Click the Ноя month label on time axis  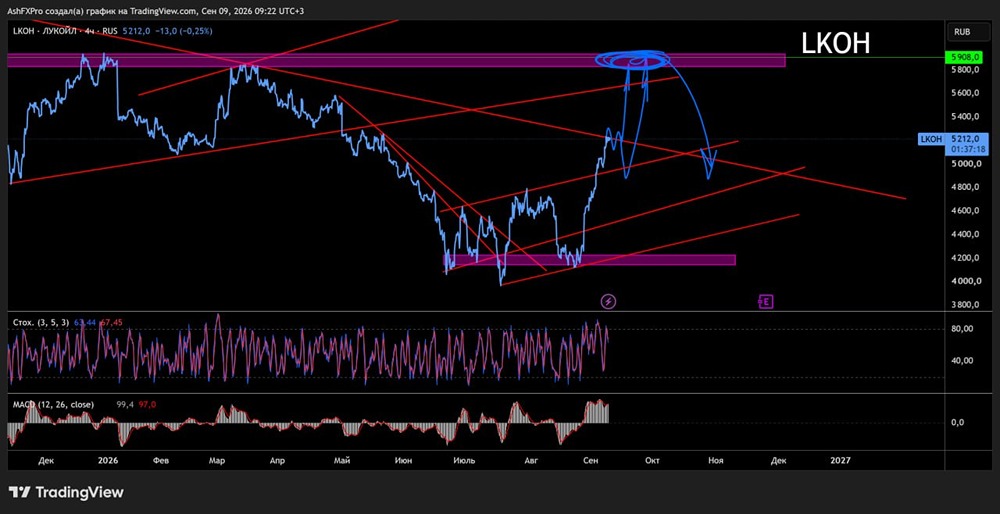click(716, 460)
